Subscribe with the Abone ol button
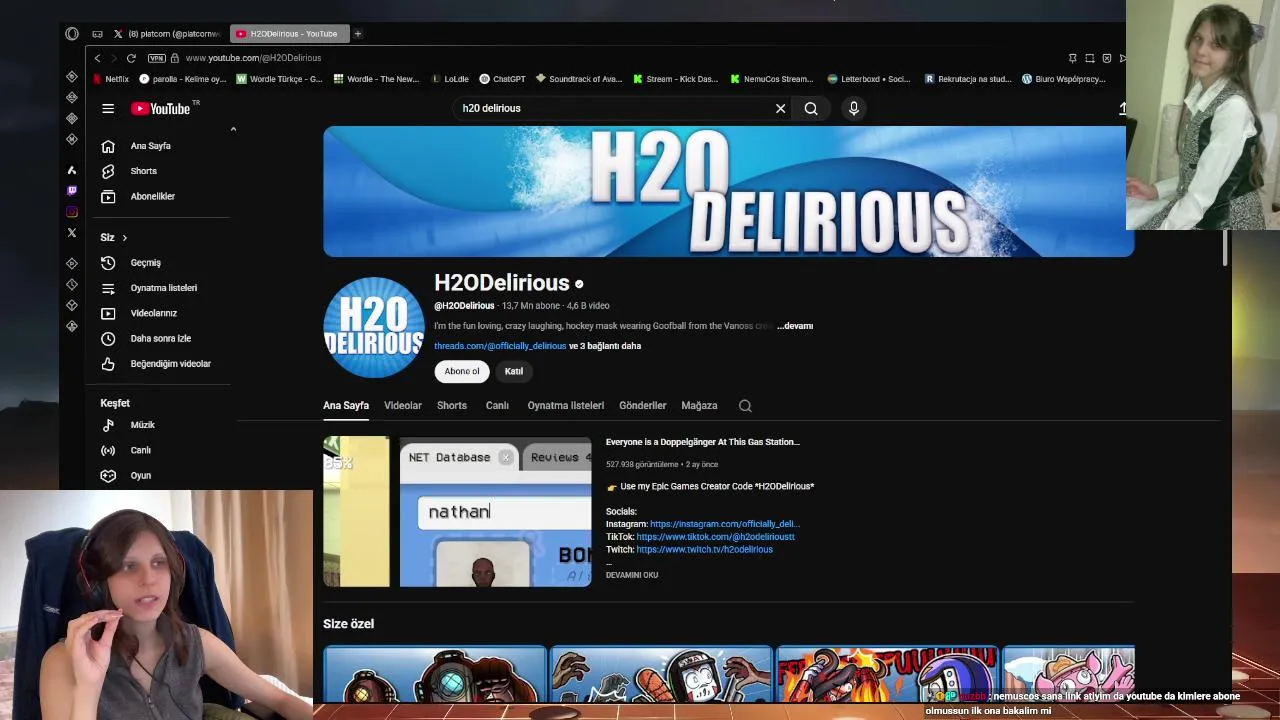 click(462, 371)
